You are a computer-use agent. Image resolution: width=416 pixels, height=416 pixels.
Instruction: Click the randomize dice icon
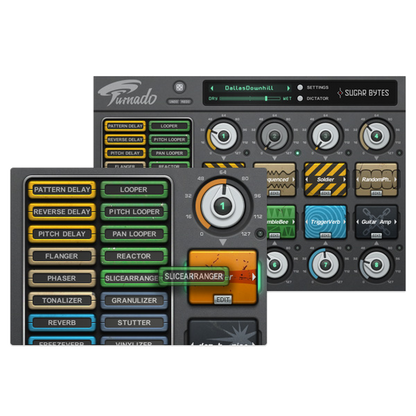(x=179, y=87)
